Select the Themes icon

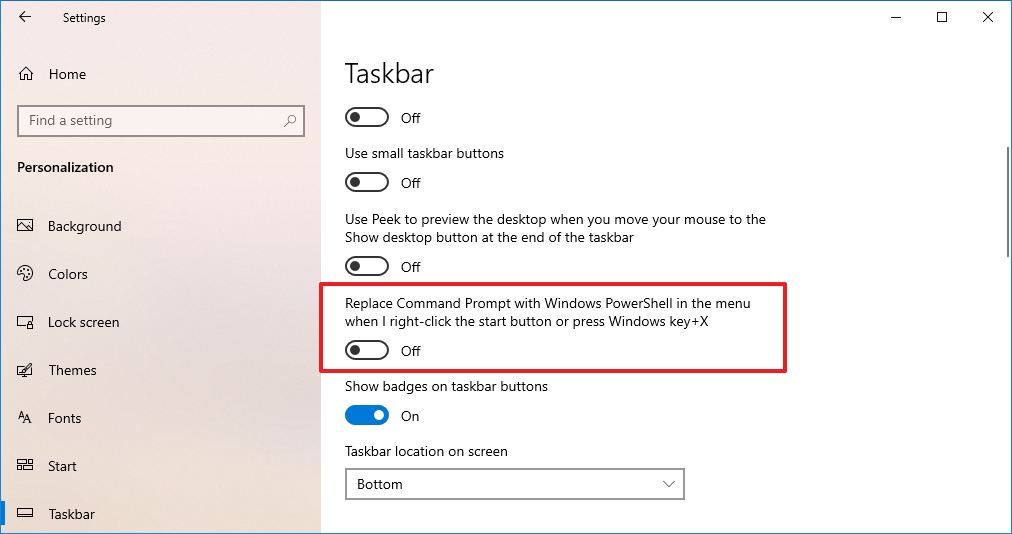pos(26,370)
